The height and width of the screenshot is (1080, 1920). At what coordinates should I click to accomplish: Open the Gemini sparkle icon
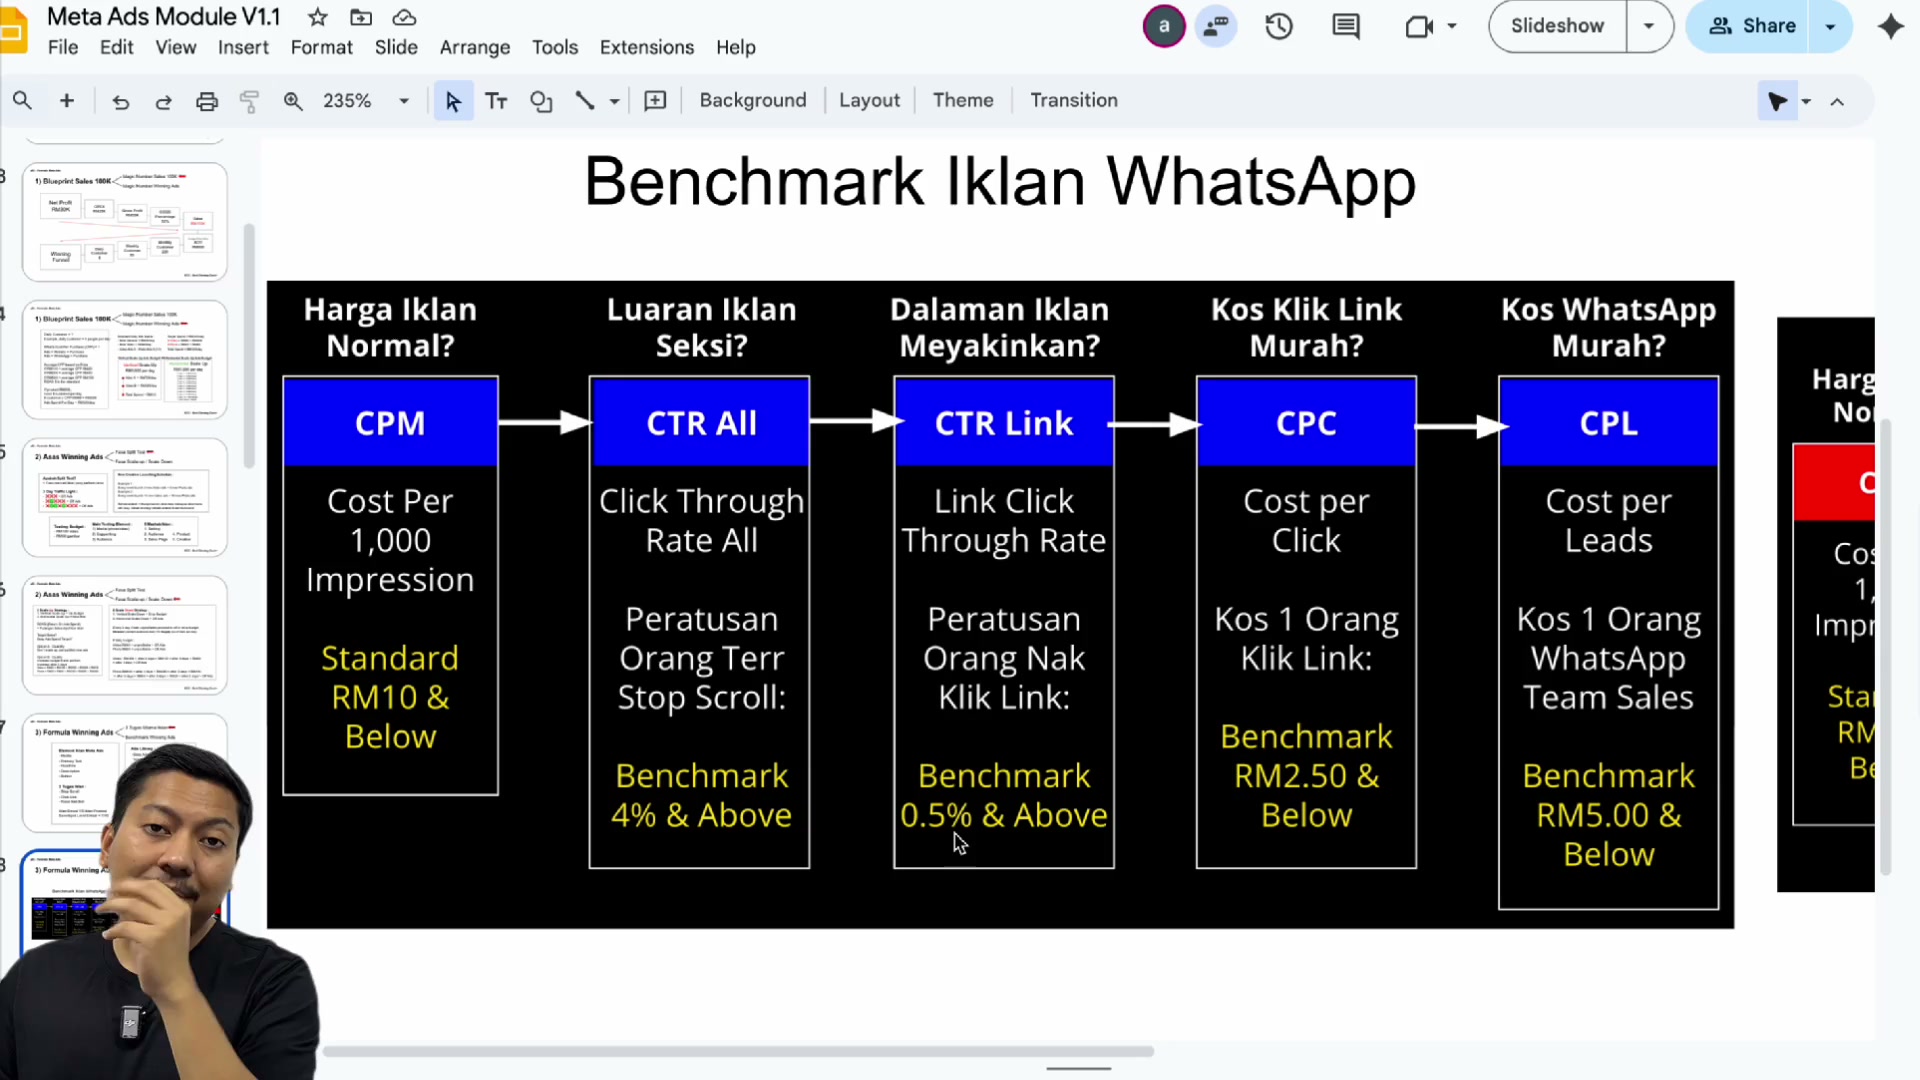(1890, 26)
